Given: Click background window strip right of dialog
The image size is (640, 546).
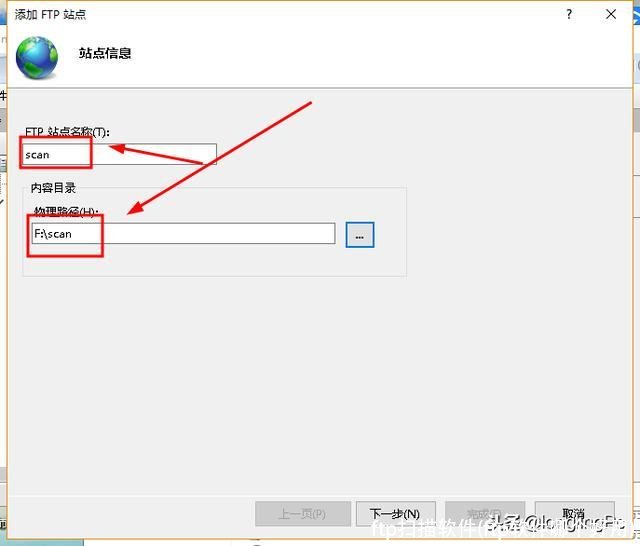Looking at the screenshot, I should tap(635, 300).
